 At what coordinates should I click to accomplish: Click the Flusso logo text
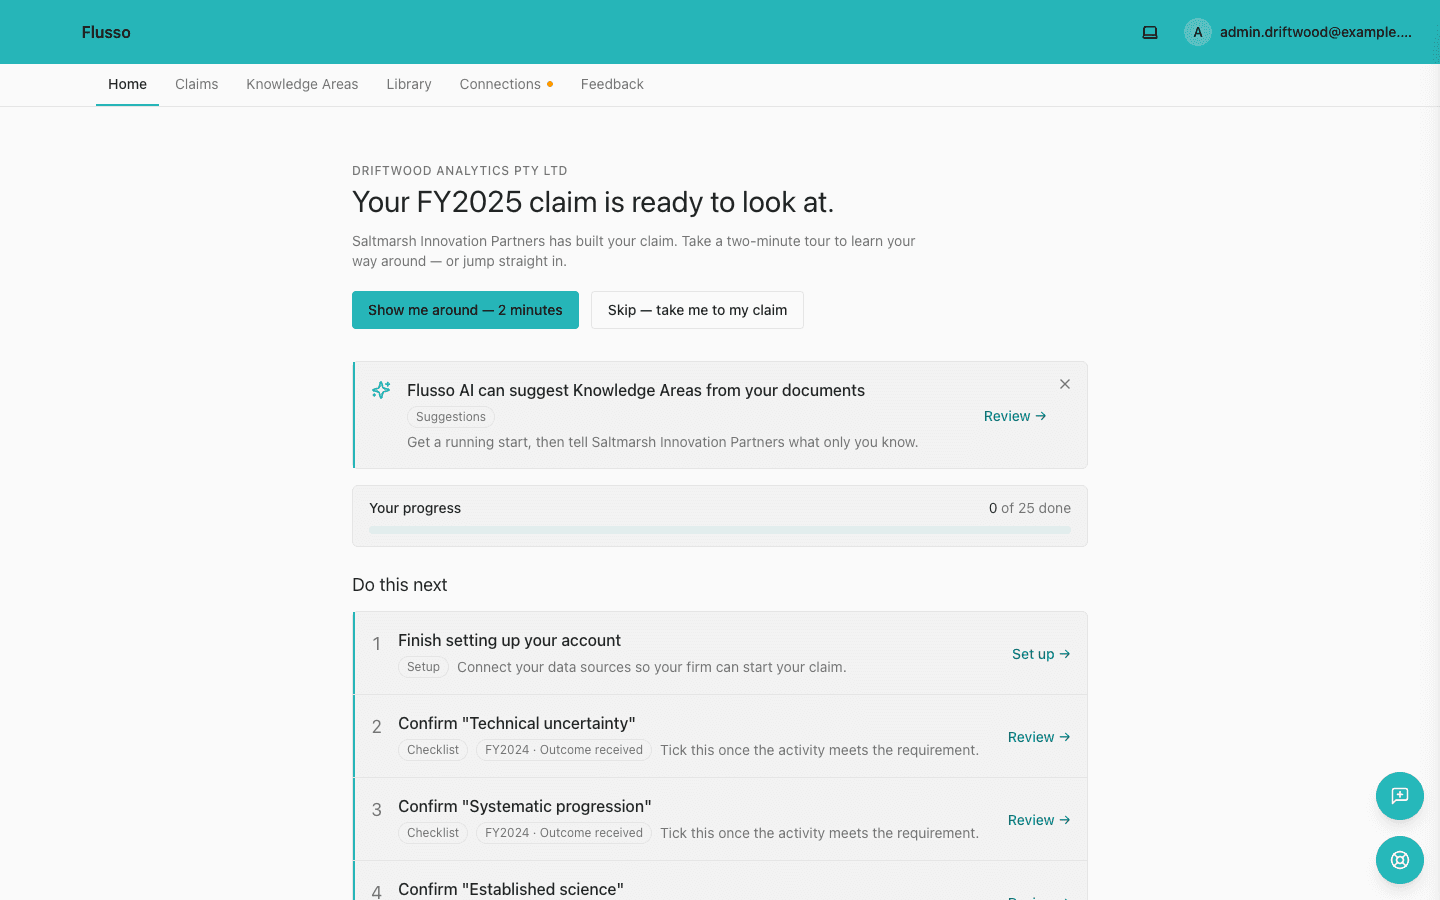tap(106, 32)
